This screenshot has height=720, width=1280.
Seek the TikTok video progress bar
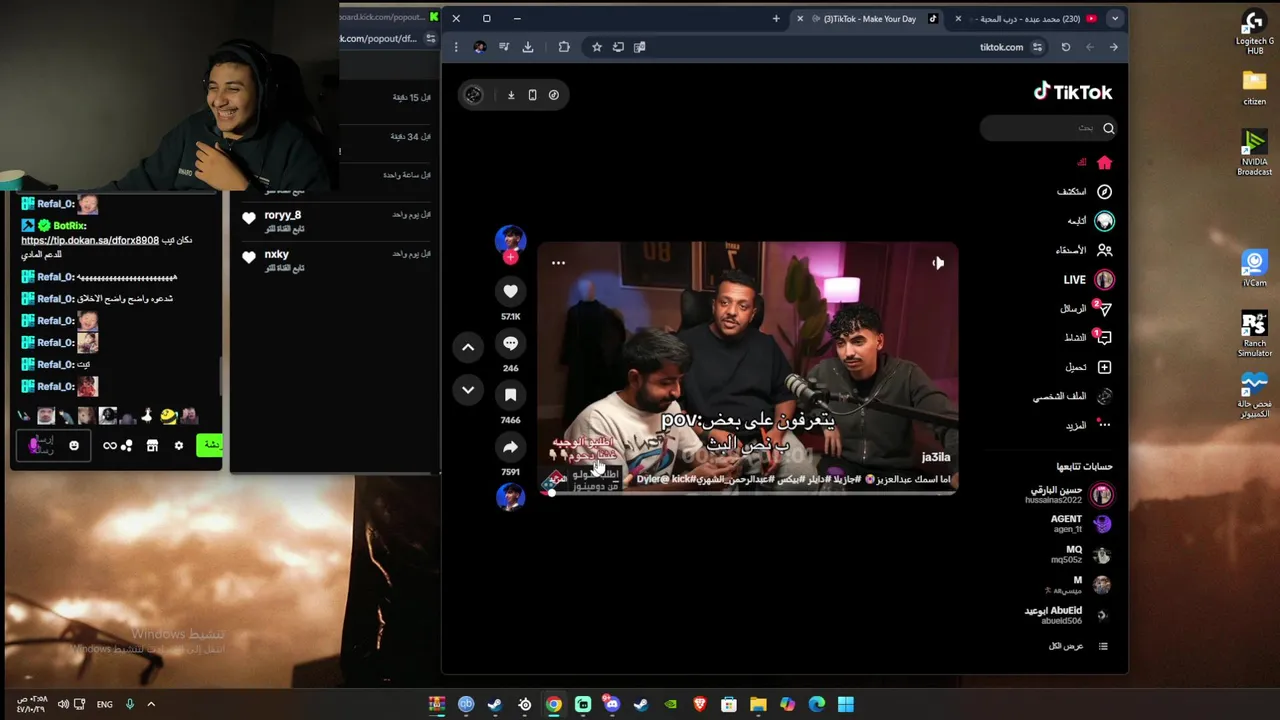coord(748,492)
